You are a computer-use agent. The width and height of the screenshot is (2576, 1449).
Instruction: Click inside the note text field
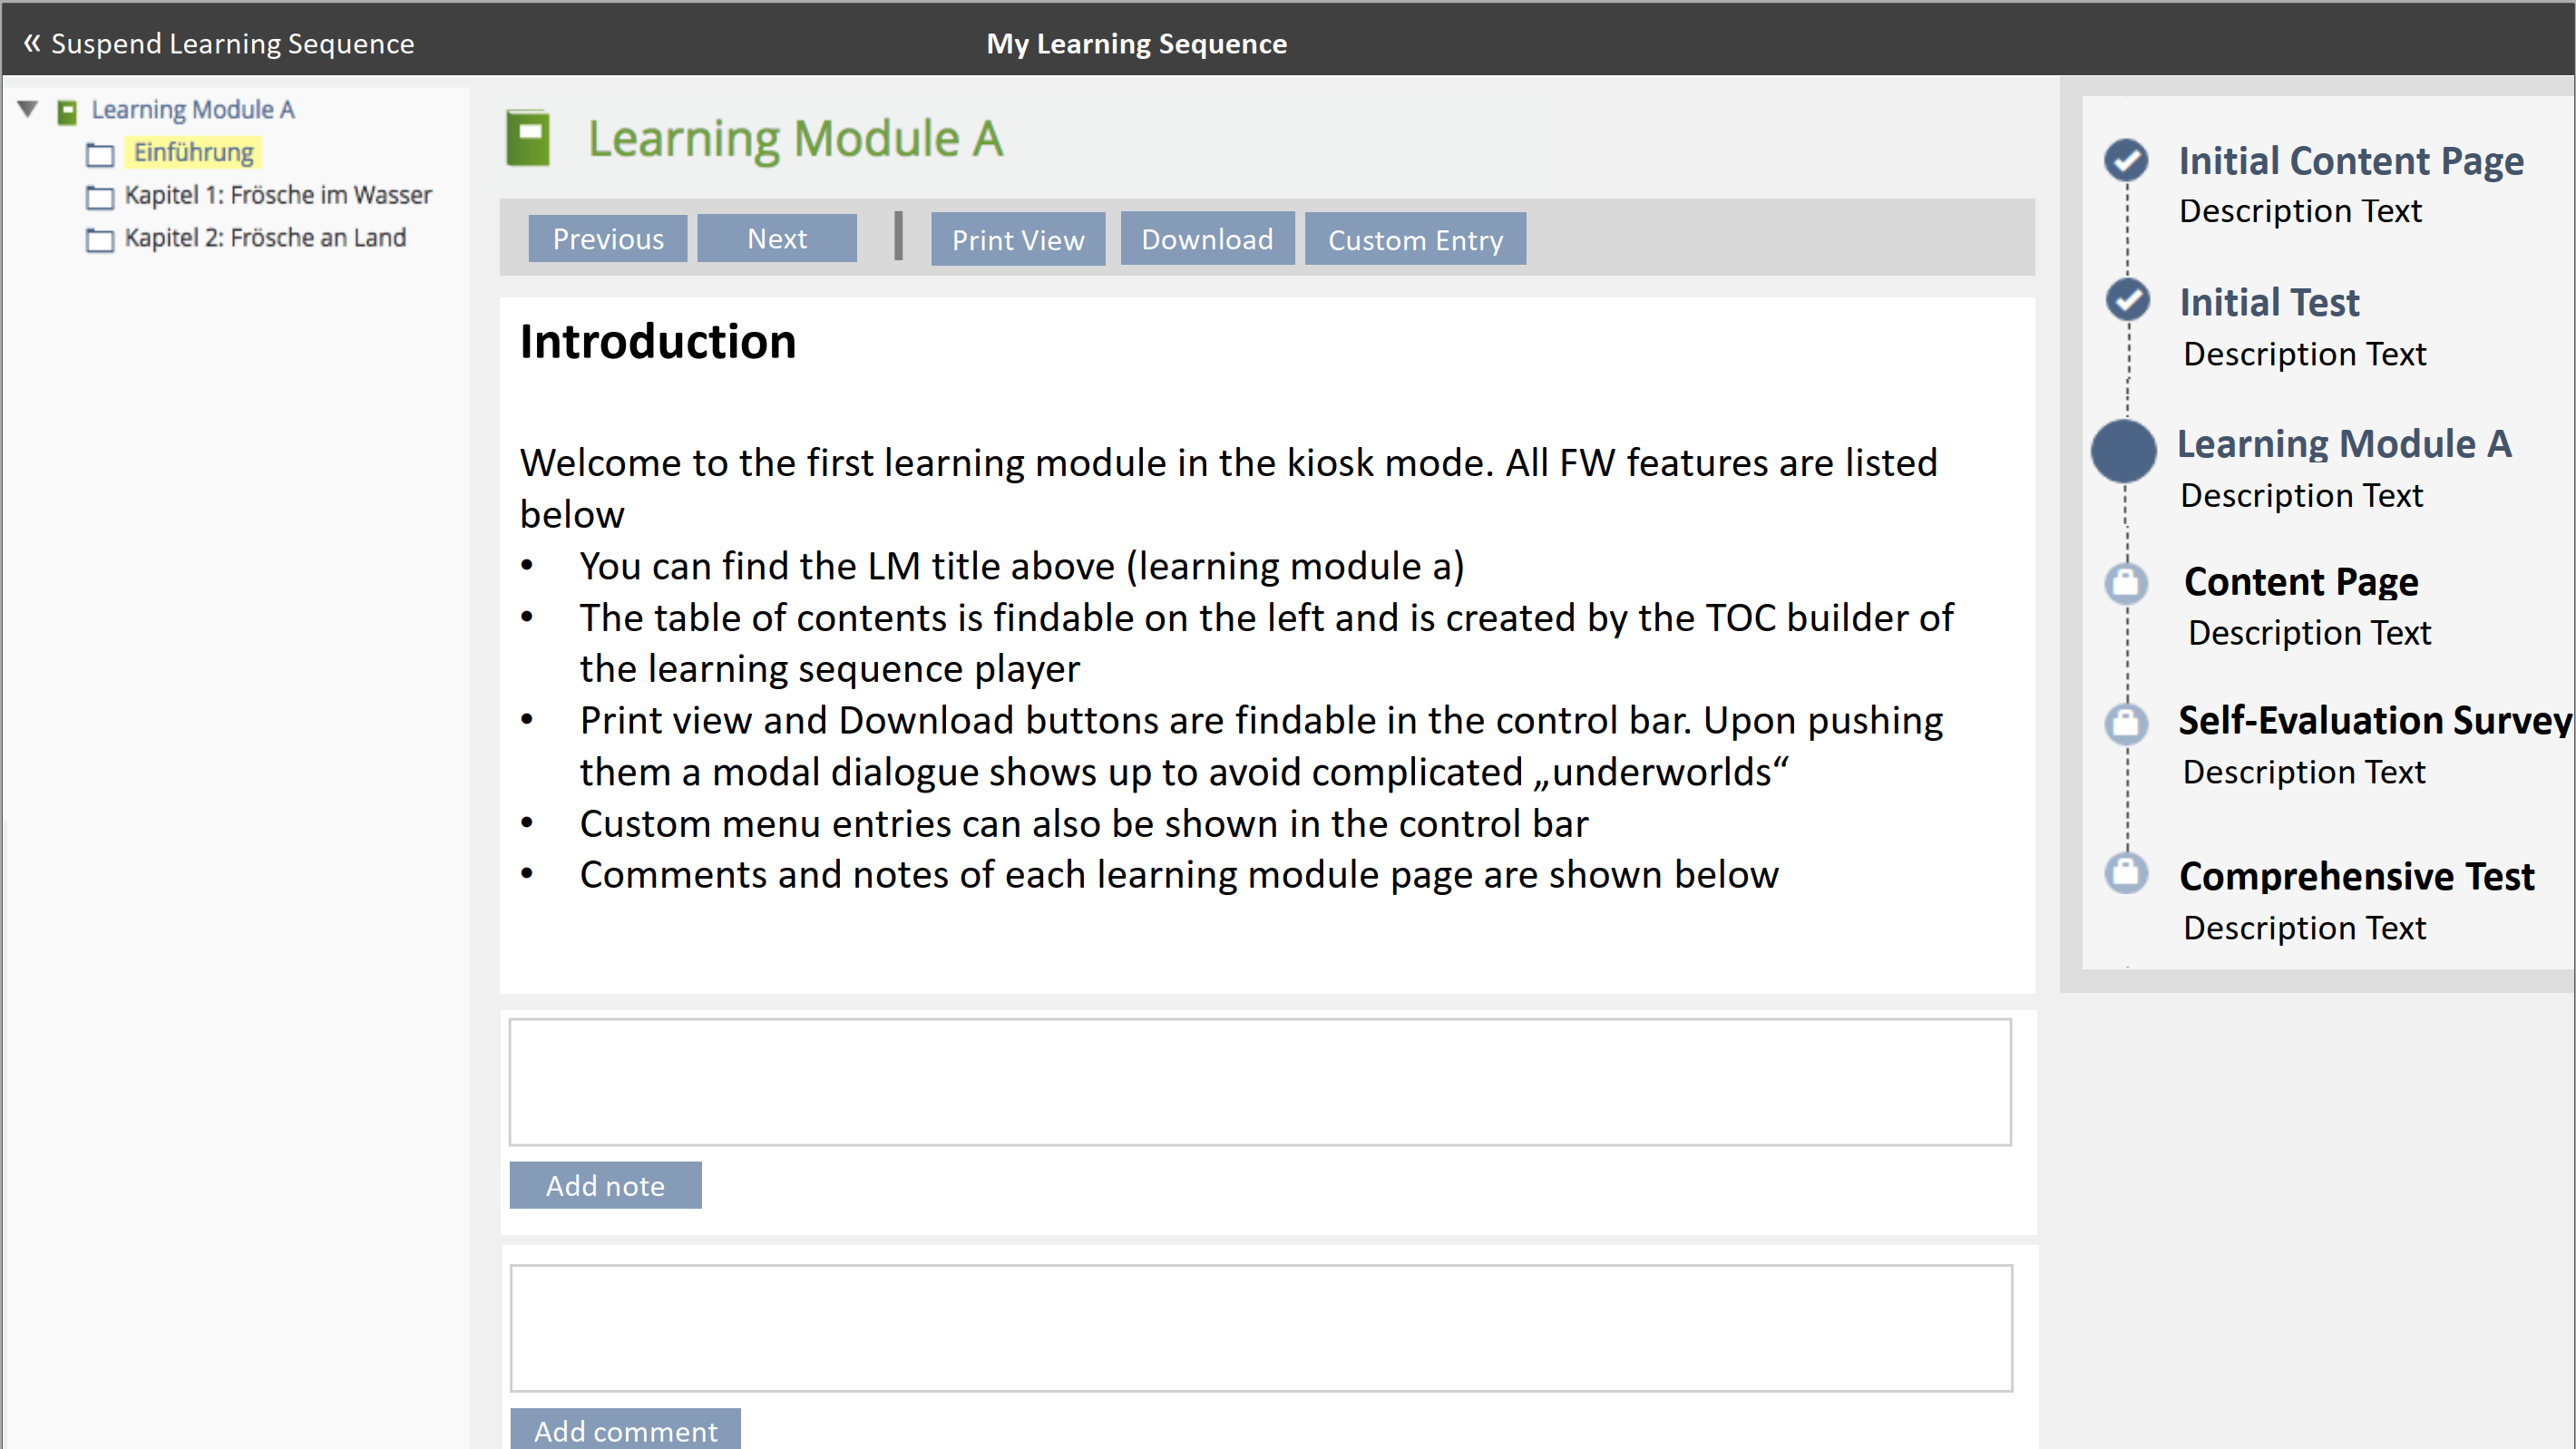pos(1259,1082)
